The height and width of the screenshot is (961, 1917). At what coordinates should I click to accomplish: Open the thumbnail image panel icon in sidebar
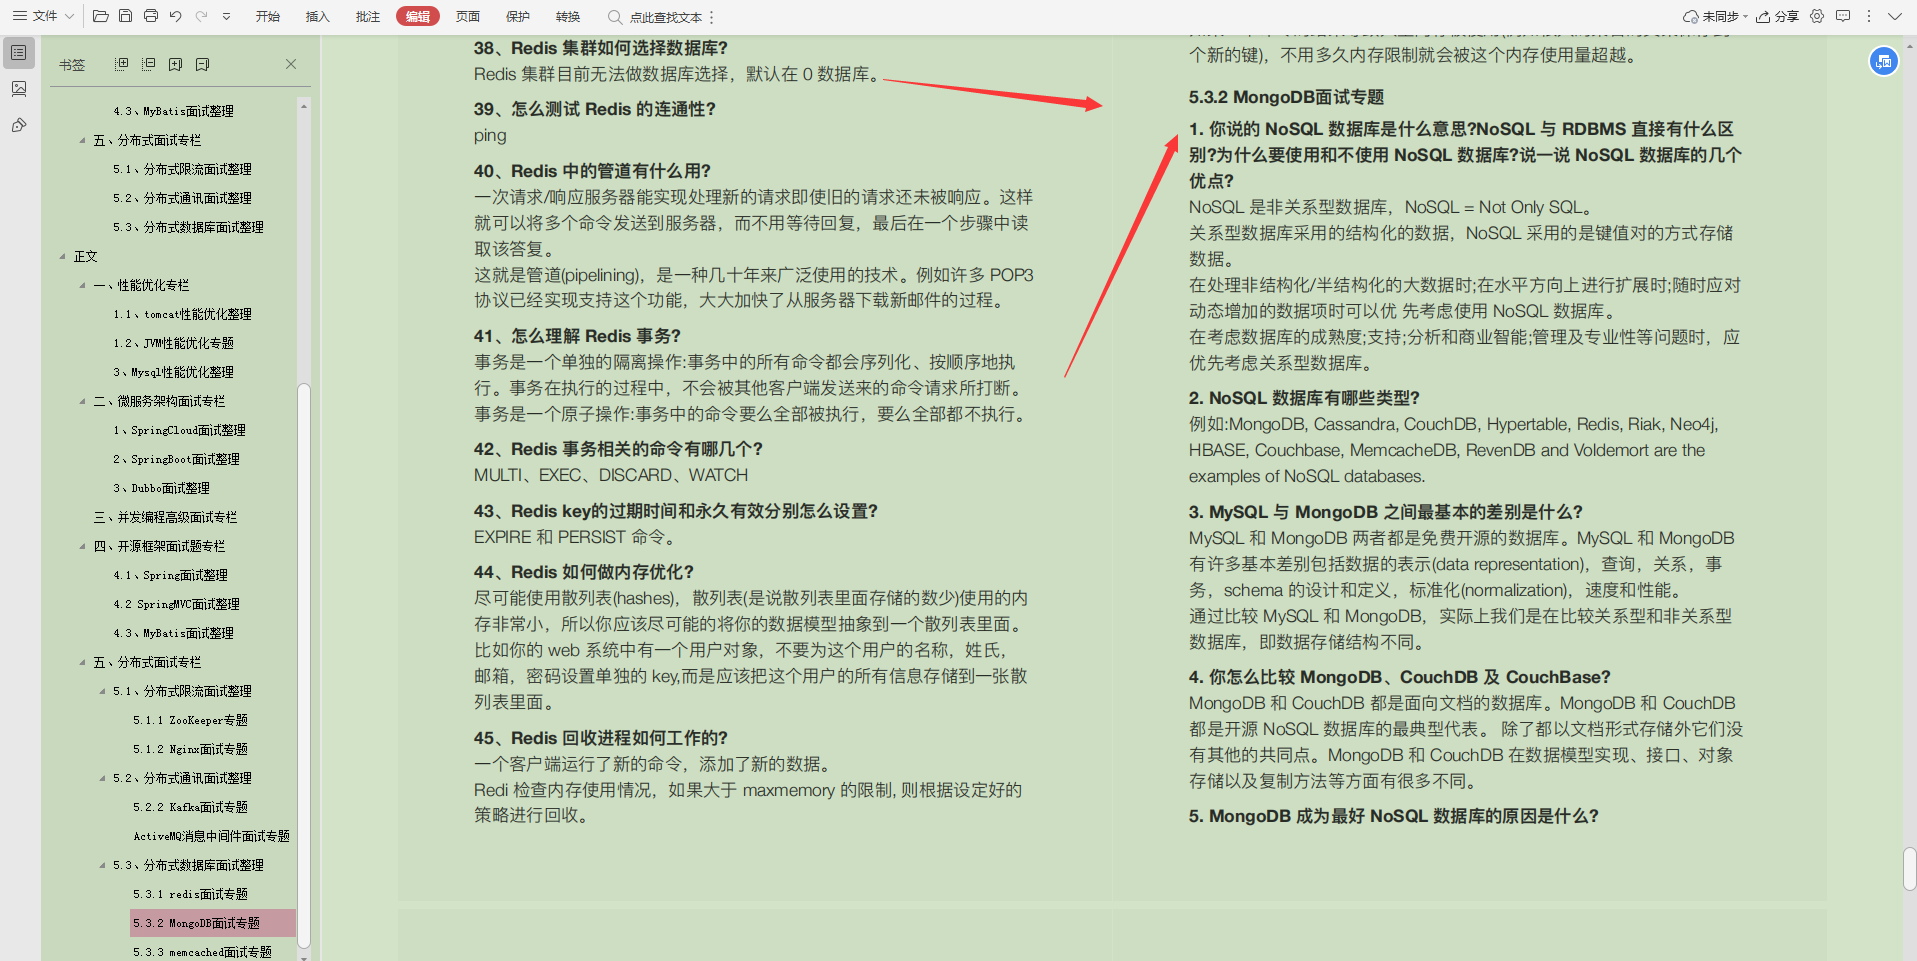19,89
